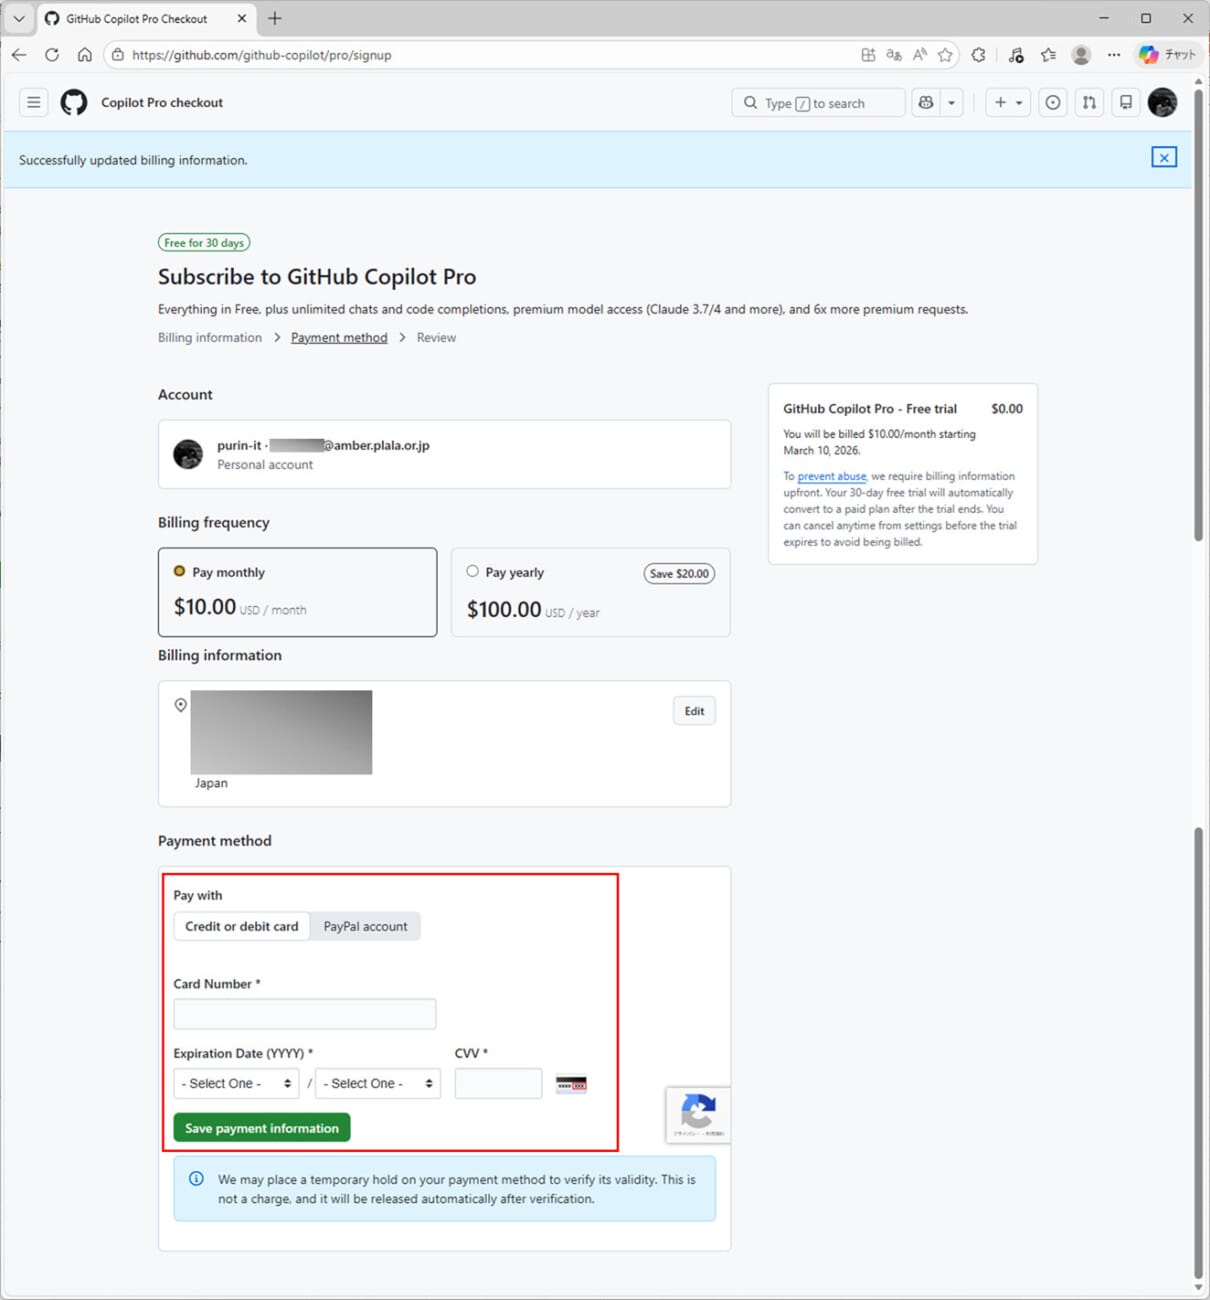Open the prevent abuse link

point(831,476)
